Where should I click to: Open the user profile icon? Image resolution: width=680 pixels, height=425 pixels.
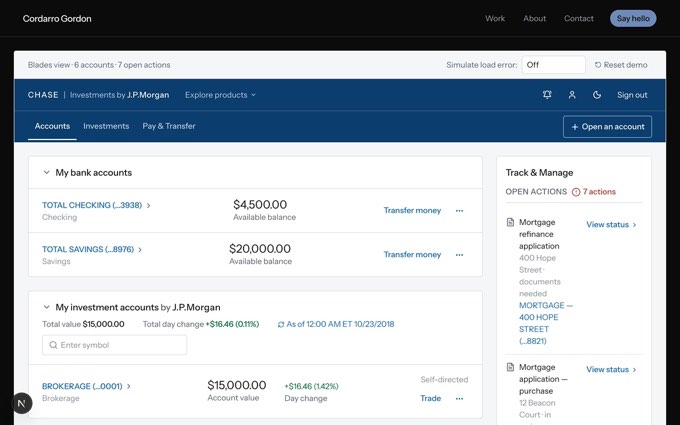click(x=572, y=95)
